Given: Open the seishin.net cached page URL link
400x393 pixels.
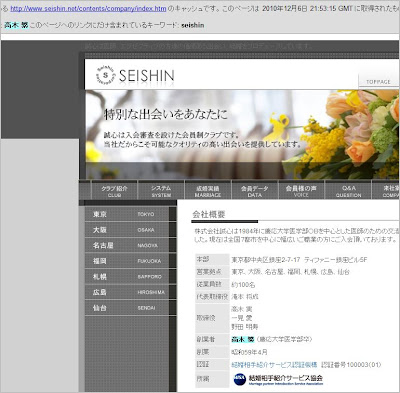Looking at the screenshot, I should click(x=88, y=9).
